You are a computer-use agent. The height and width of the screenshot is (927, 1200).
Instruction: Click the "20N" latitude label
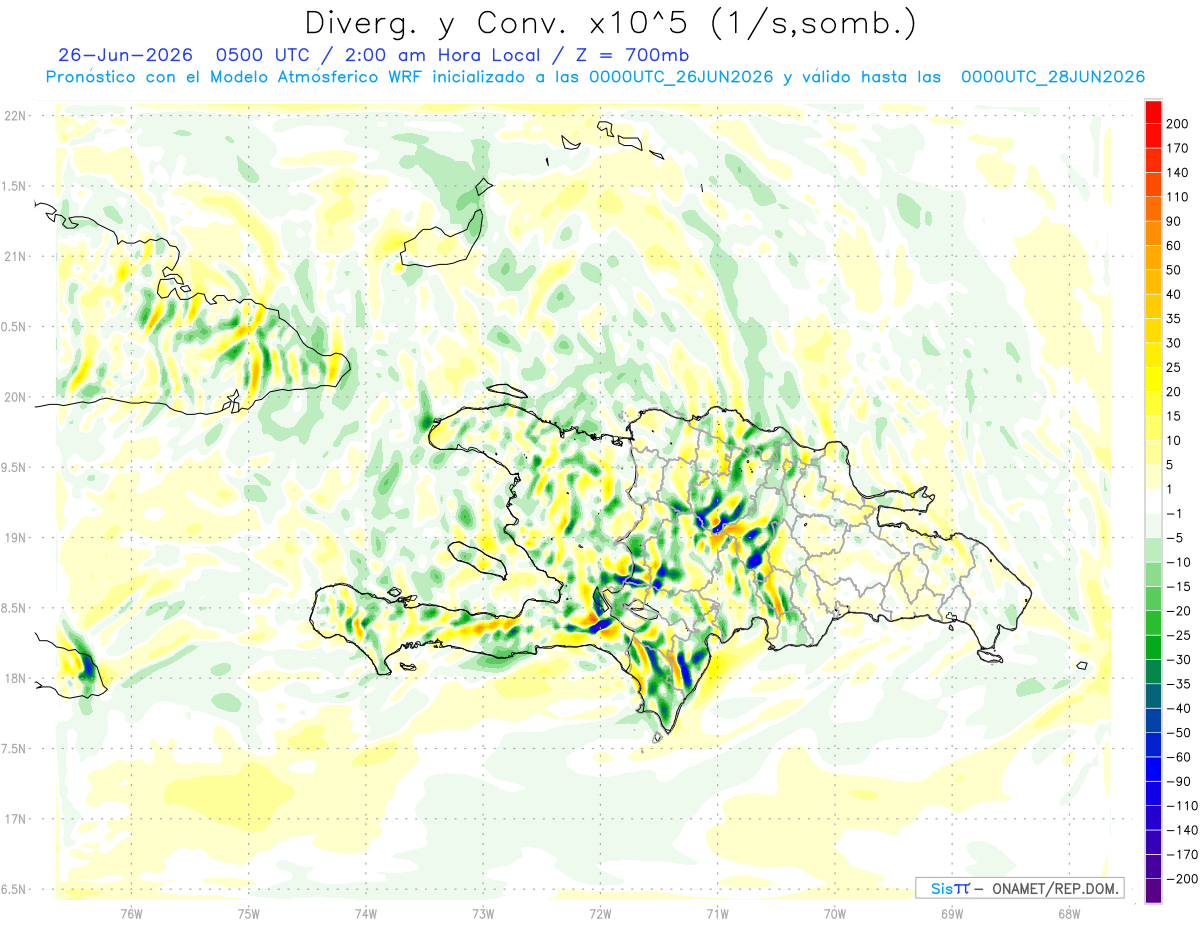tap(14, 397)
